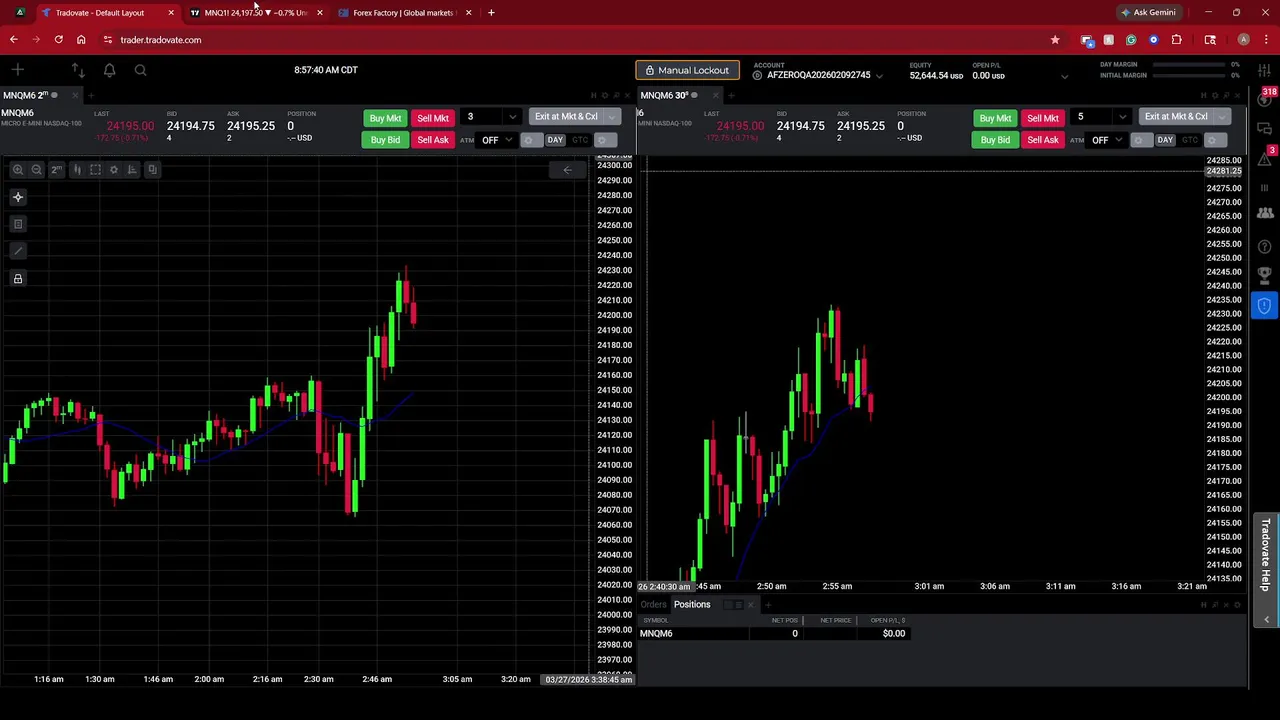Open the alerts bell icon

pyautogui.click(x=109, y=70)
